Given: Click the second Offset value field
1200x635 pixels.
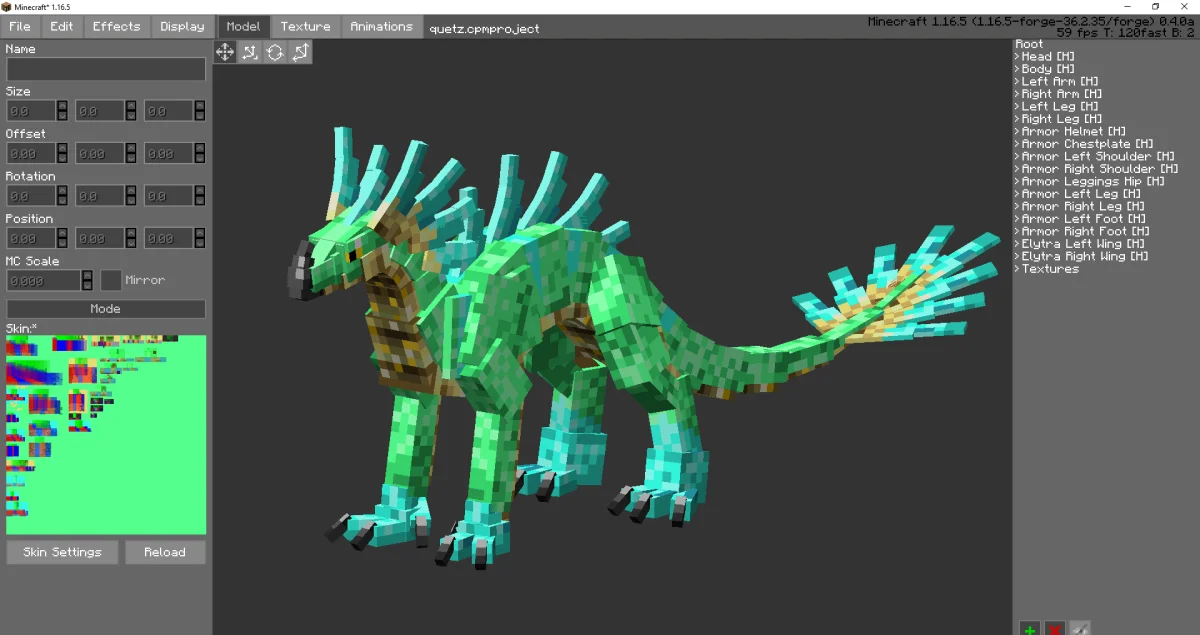Looking at the screenshot, I should tap(100, 154).
